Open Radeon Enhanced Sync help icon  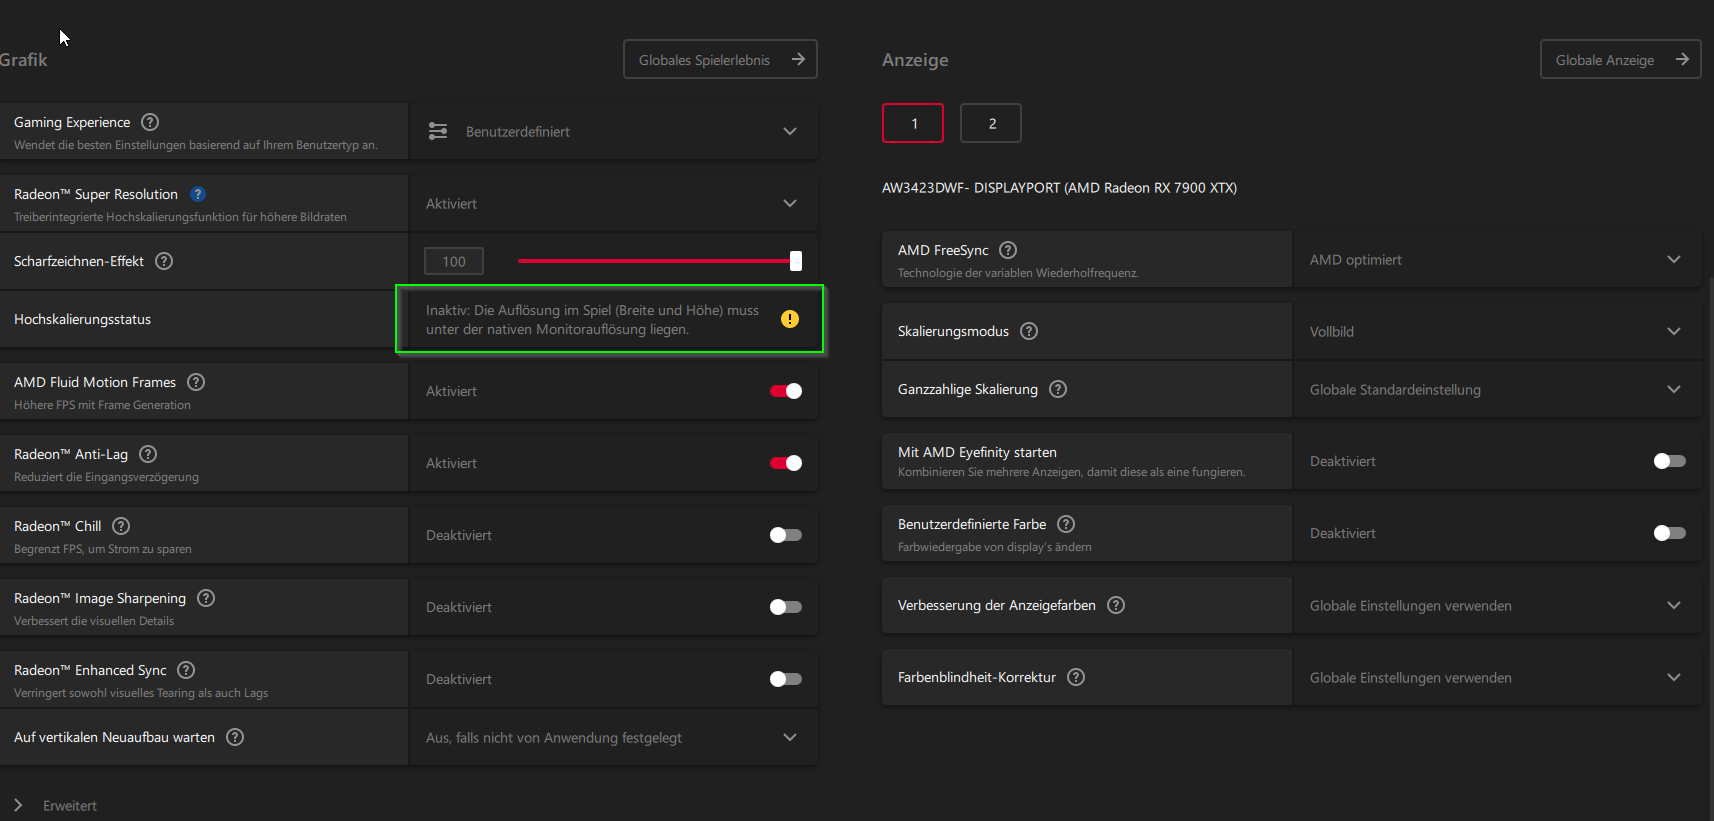[186, 670]
